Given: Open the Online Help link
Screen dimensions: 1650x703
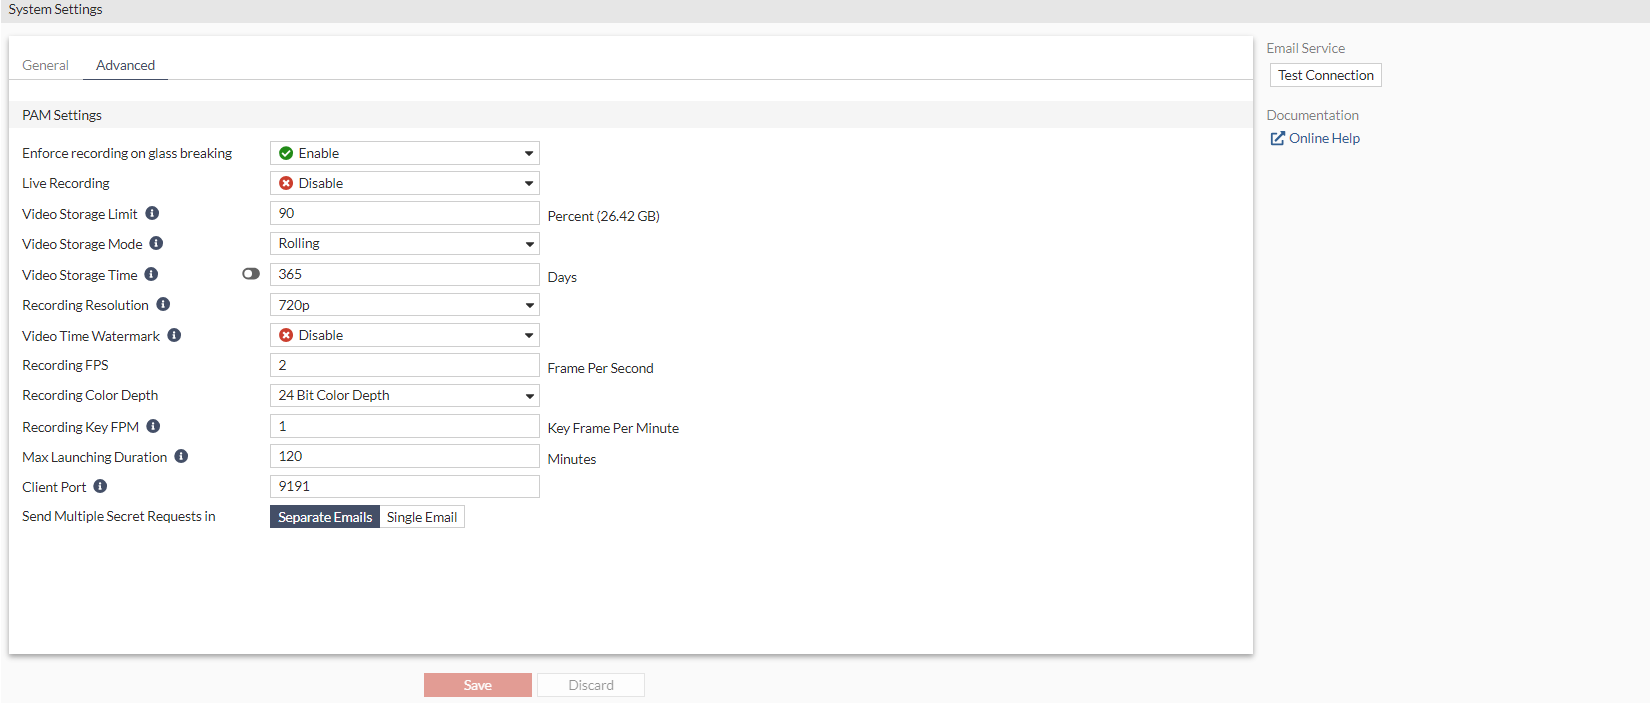Looking at the screenshot, I should click(1324, 138).
